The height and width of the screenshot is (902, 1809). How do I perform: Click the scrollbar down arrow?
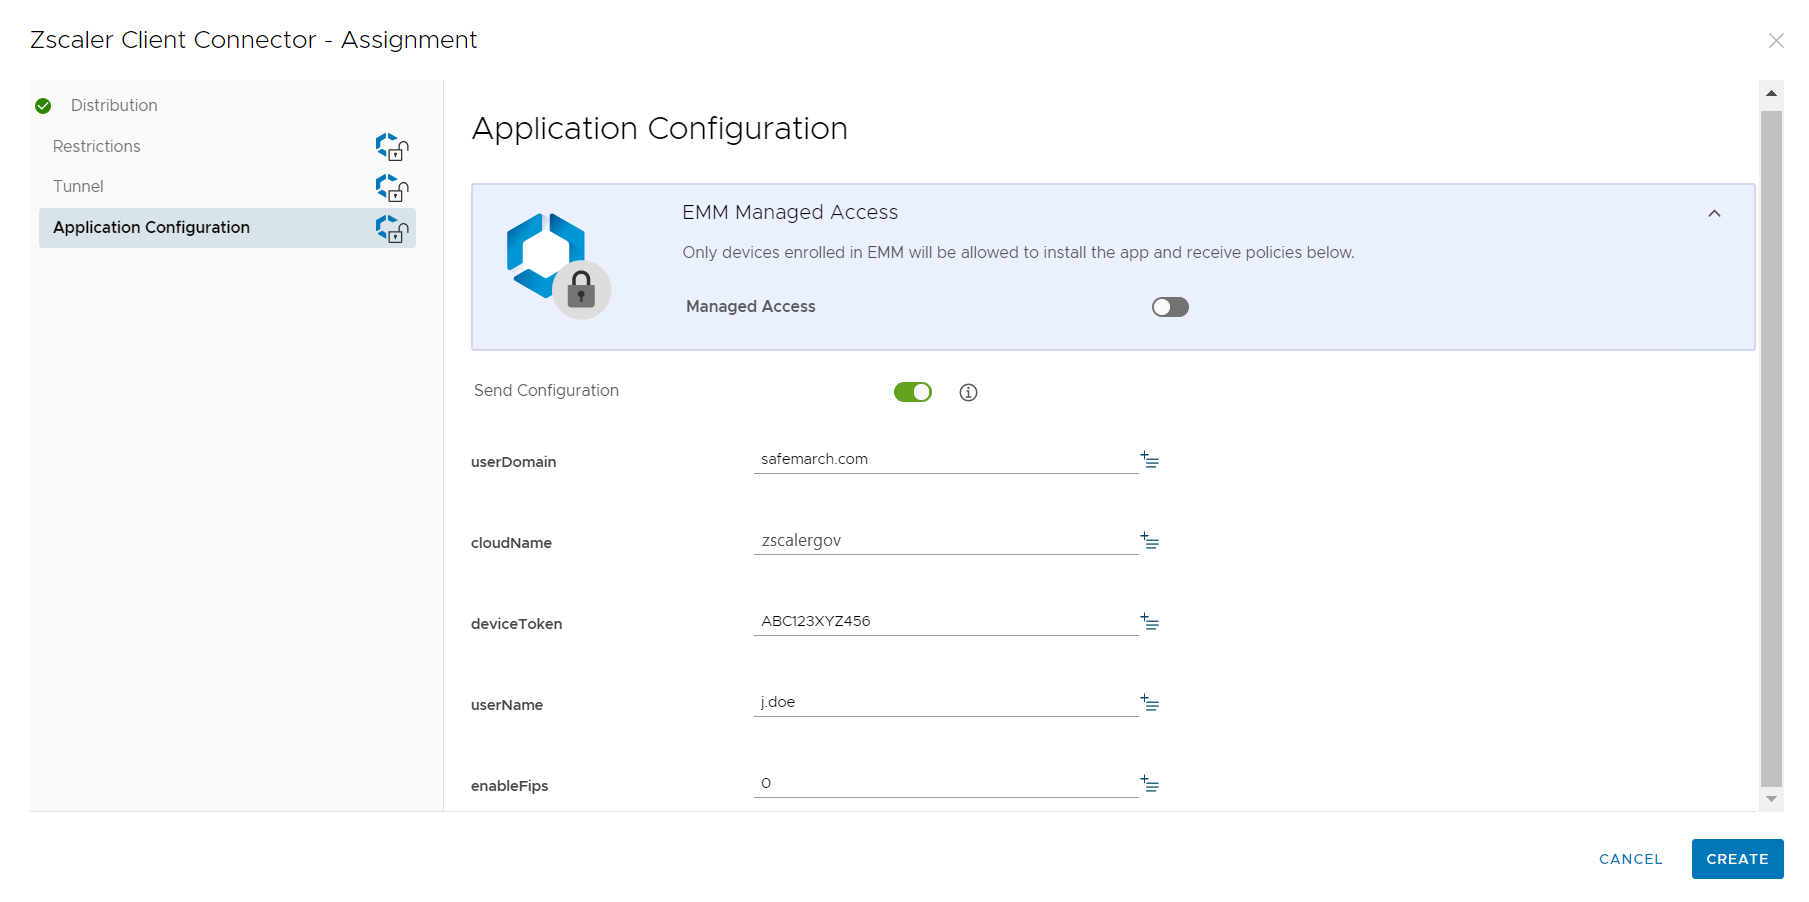pos(1771,799)
